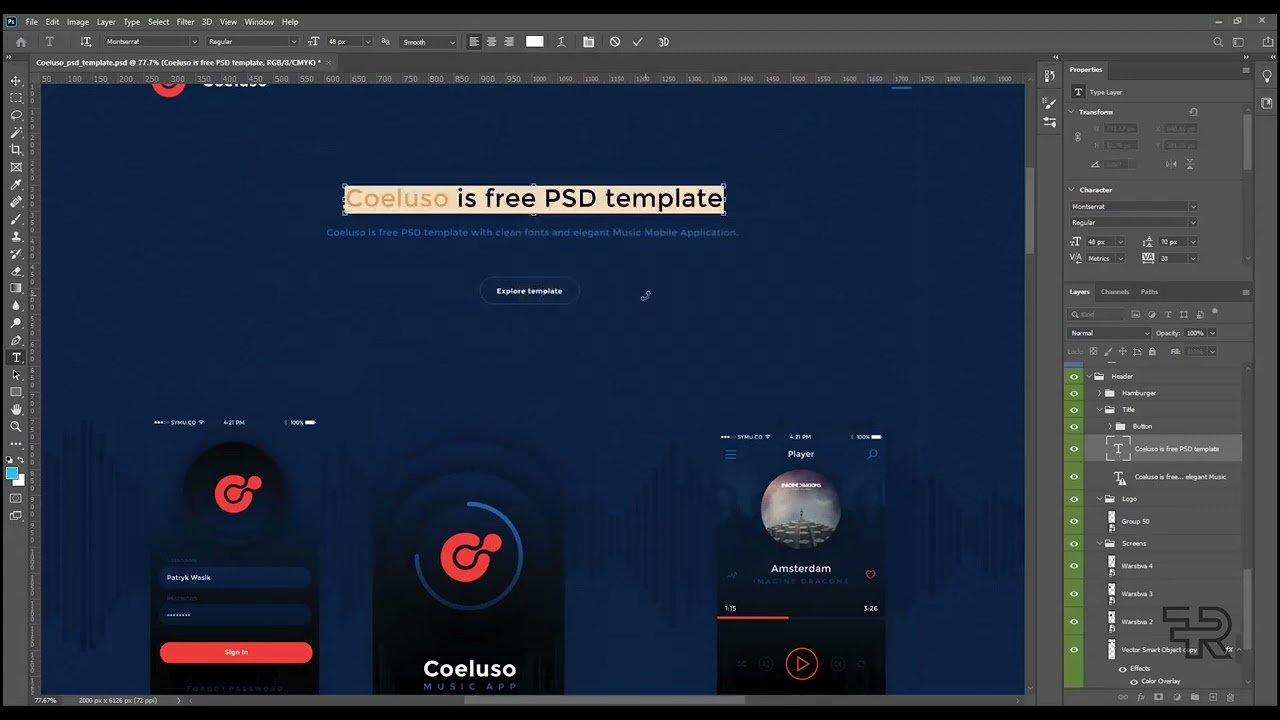Select the Brush tool
Viewport: 1280px width, 720px height.
coord(16,219)
